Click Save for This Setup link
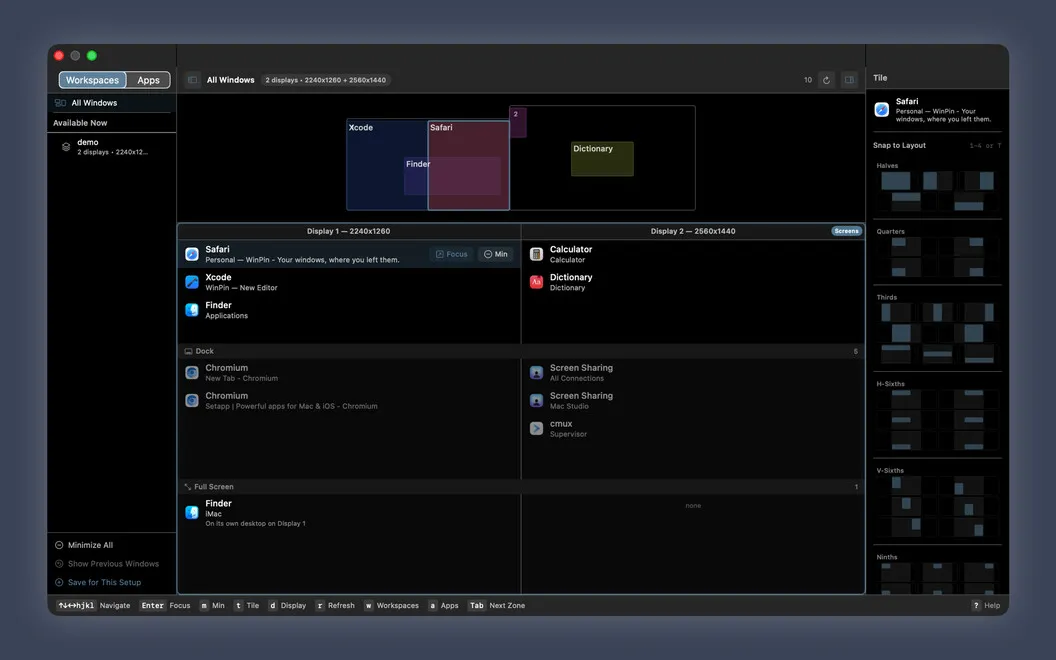This screenshot has height=660, width=1056. tap(98, 583)
